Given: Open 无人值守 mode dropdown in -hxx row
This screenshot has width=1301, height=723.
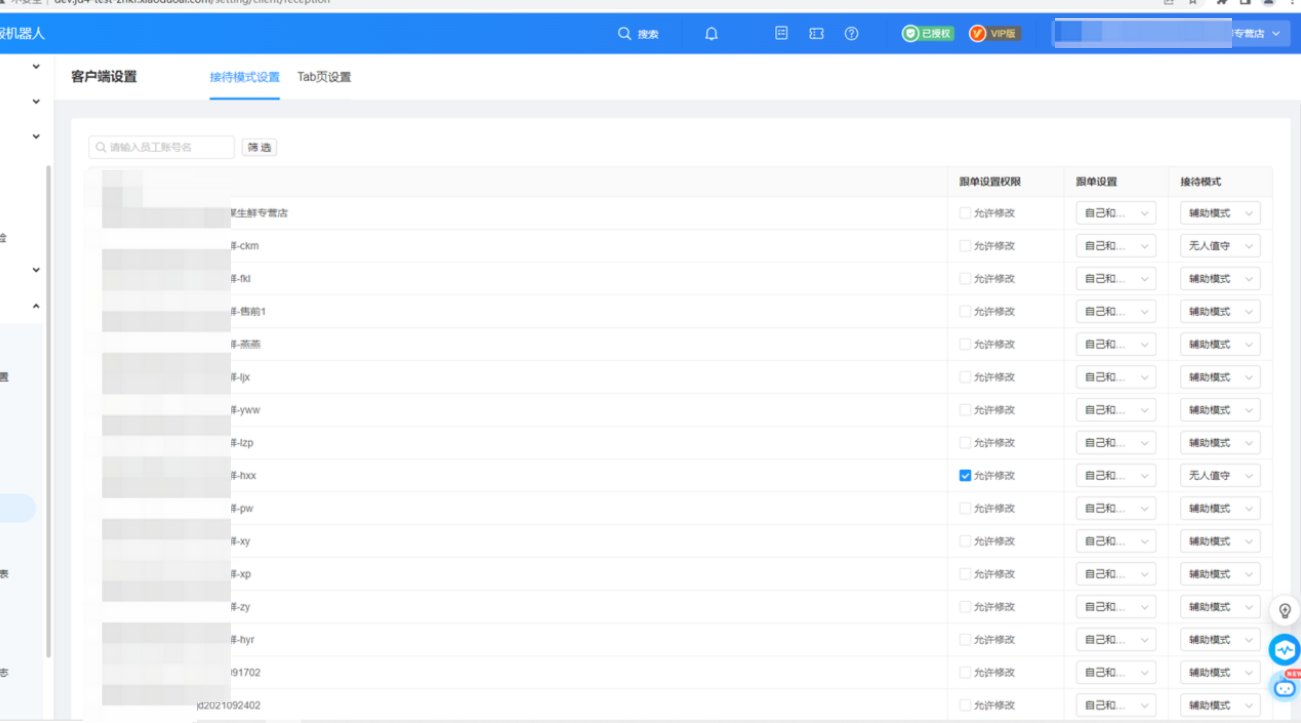Looking at the screenshot, I should pos(1220,476).
